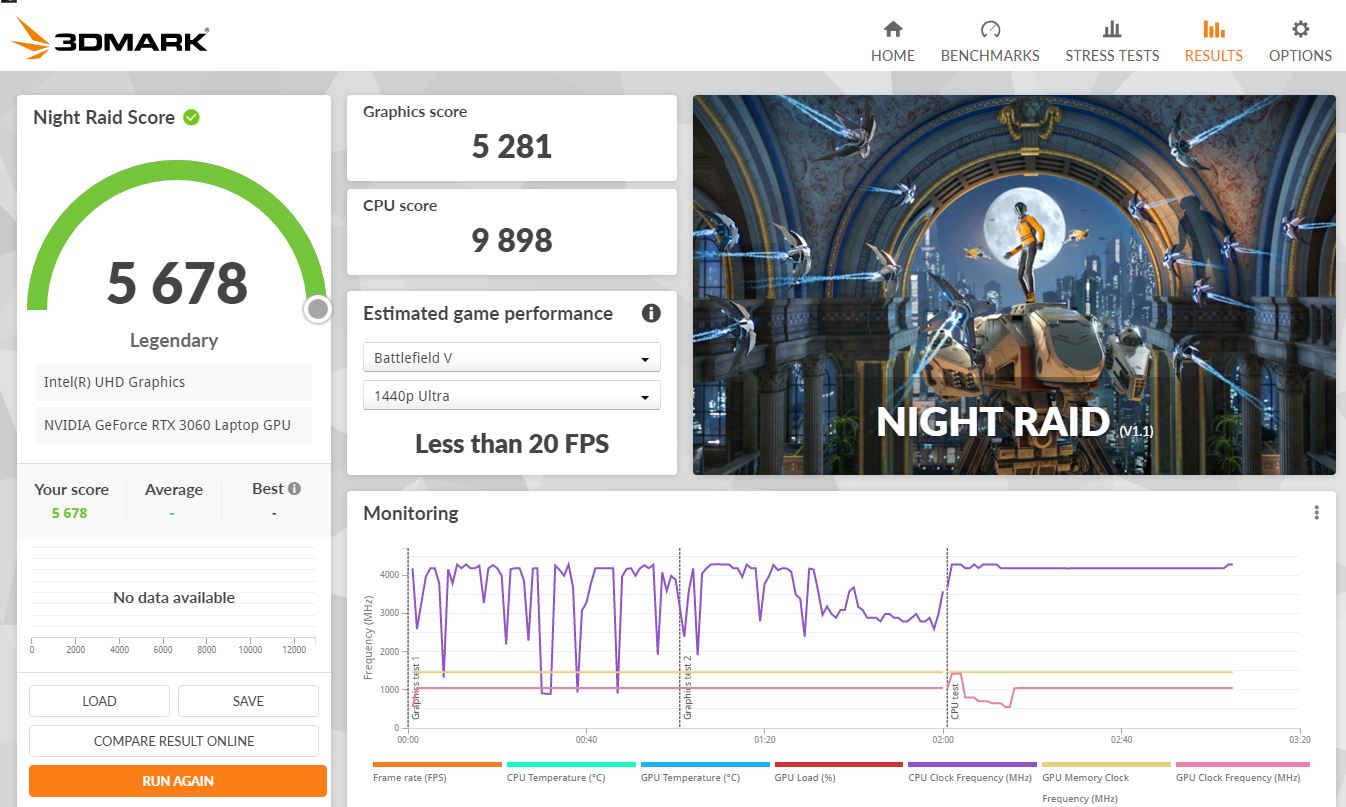Click the CPU test marker line

tap(948, 637)
